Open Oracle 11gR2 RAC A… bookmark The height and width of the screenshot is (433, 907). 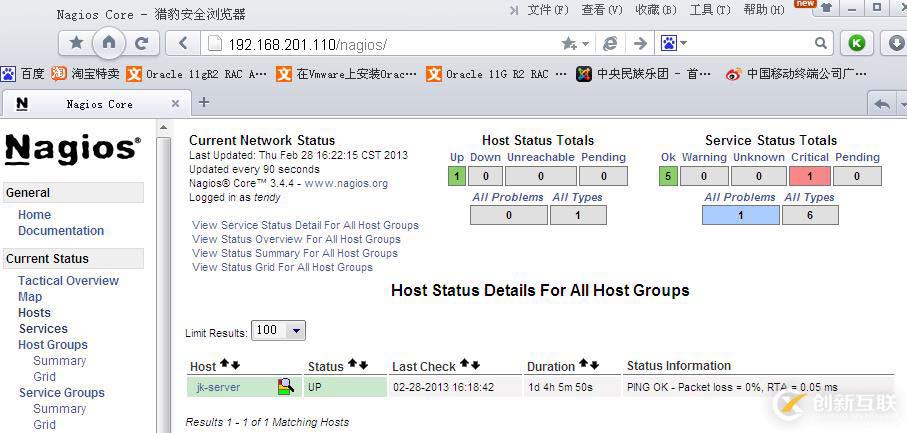pos(196,73)
